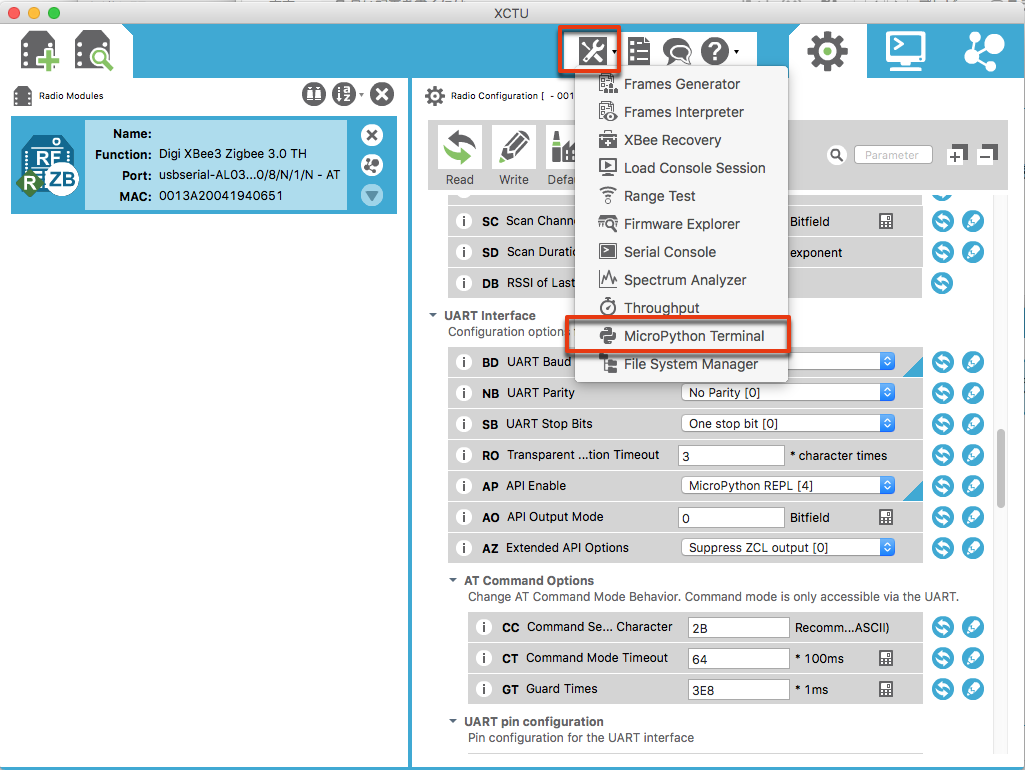The height and width of the screenshot is (770, 1025).
Task: Open calculator for GT Guard Times
Action: tap(886, 689)
